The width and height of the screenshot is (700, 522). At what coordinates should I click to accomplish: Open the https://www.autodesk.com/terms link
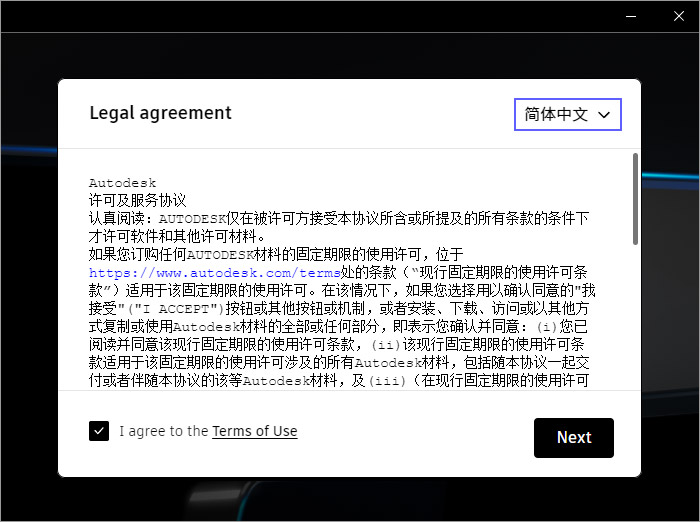point(215,272)
